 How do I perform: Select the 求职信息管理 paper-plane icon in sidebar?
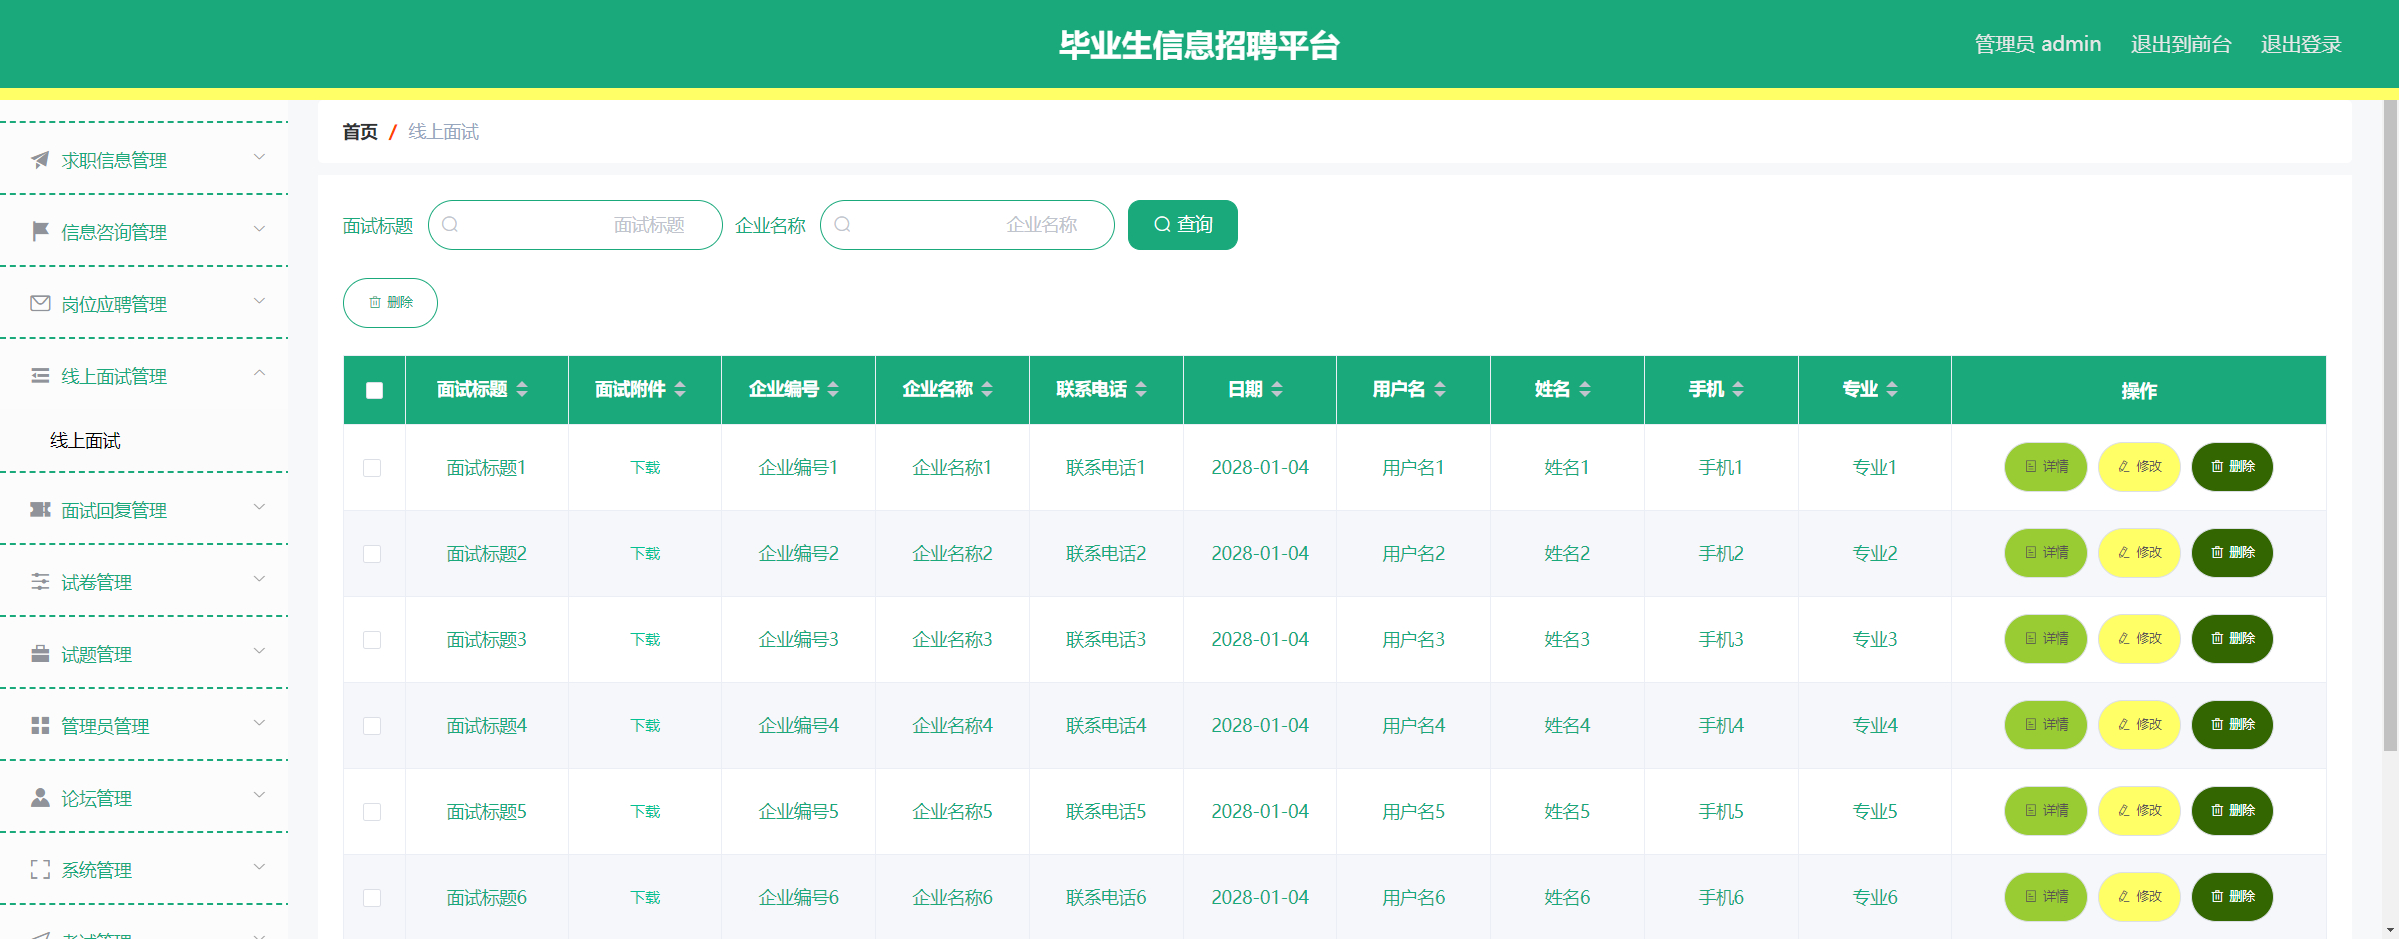[x=39, y=159]
